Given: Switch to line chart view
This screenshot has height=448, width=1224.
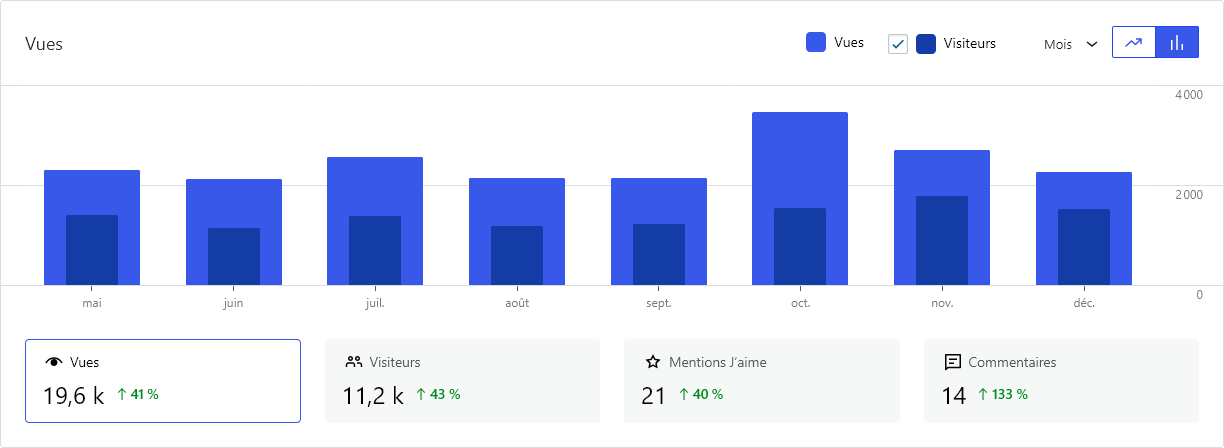Looking at the screenshot, I should [x=1133, y=43].
